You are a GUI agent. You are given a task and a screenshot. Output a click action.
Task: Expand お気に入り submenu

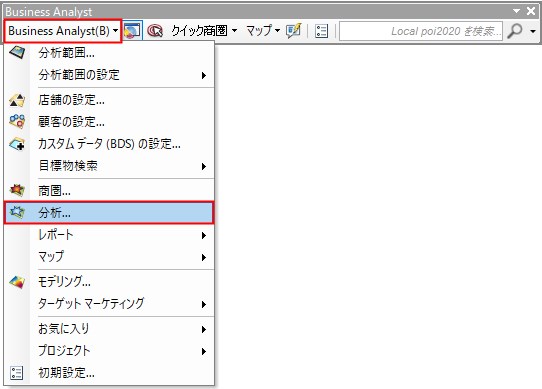pyautogui.click(x=109, y=329)
